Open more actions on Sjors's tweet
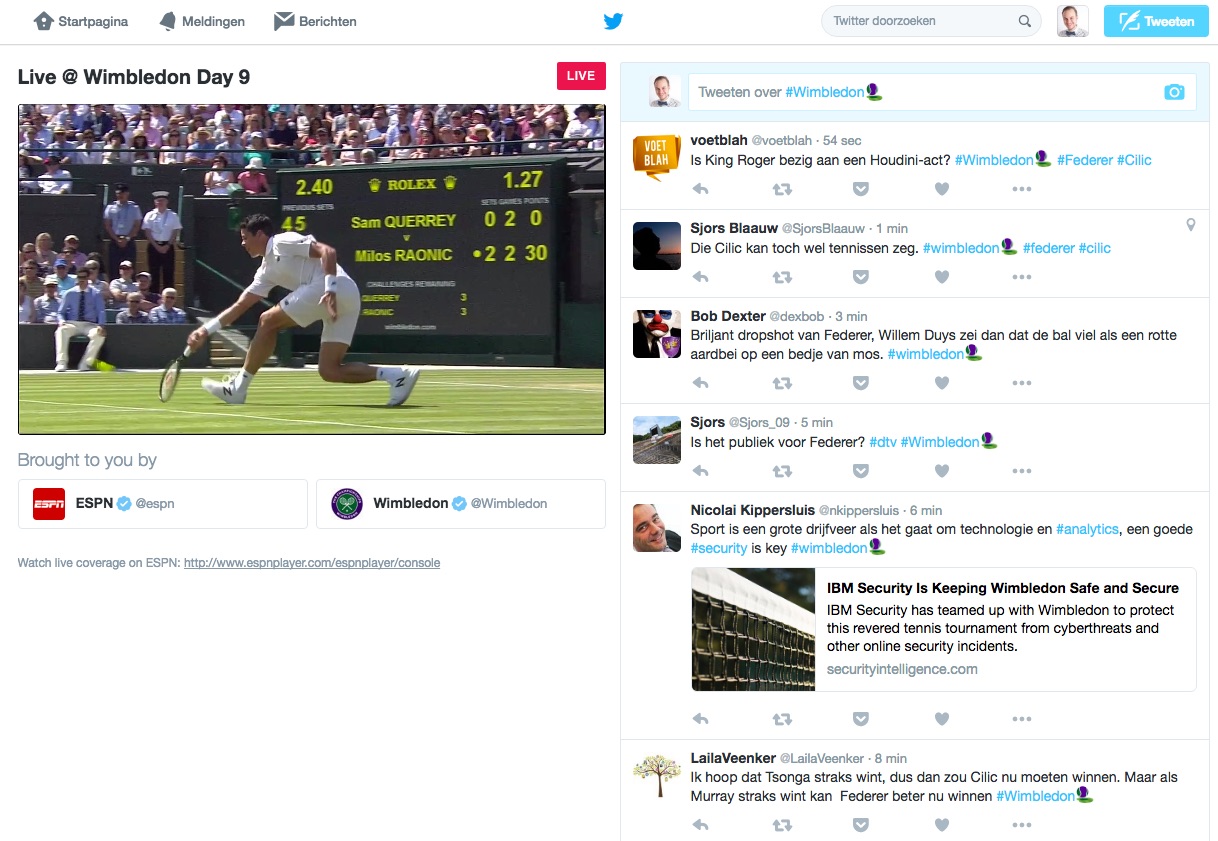Screen dimensions: 1218x841 pyautogui.click(x=1021, y=470)
